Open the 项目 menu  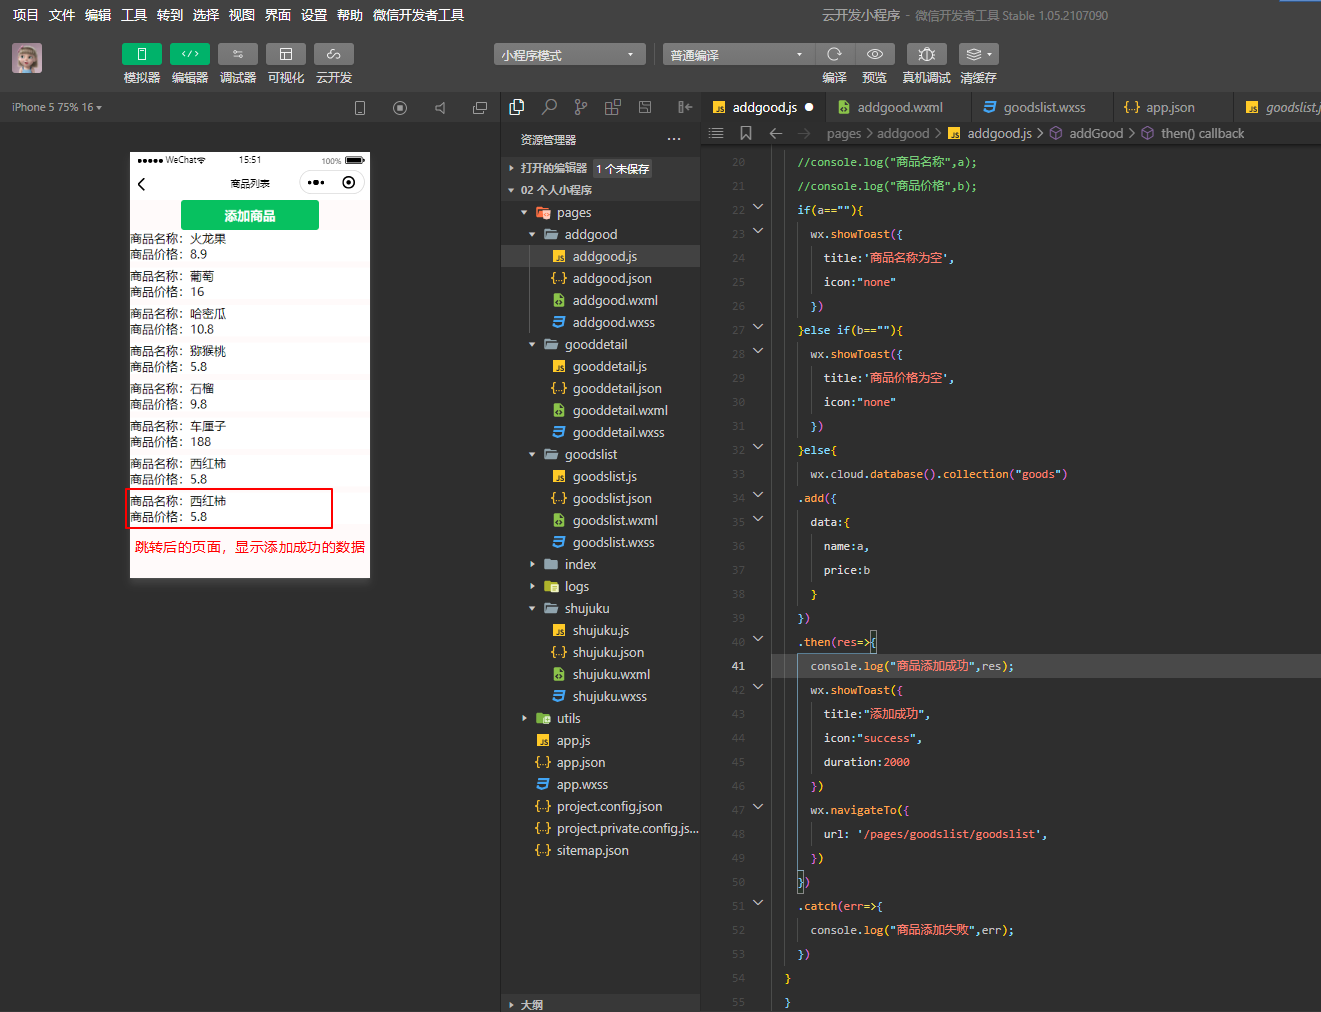coord(26,15)
